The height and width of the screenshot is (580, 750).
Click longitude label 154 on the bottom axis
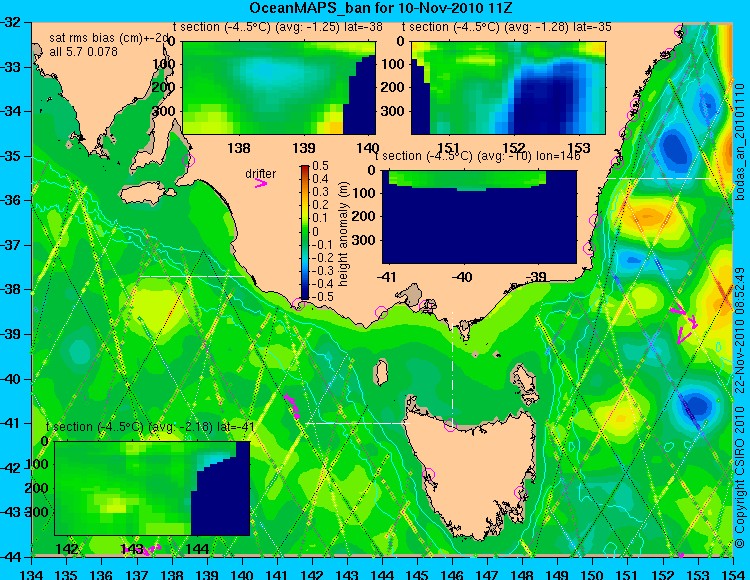[x=733, y=574]
